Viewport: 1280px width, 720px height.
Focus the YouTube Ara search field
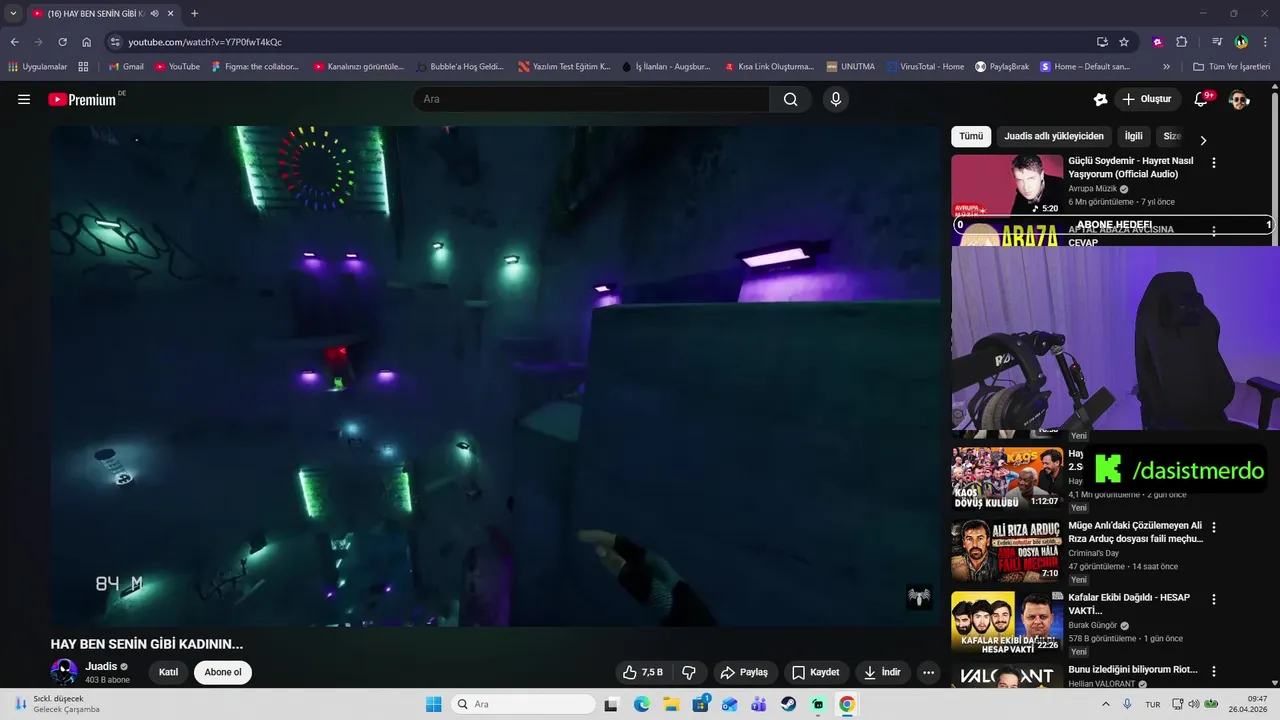[x=591, y=99]
